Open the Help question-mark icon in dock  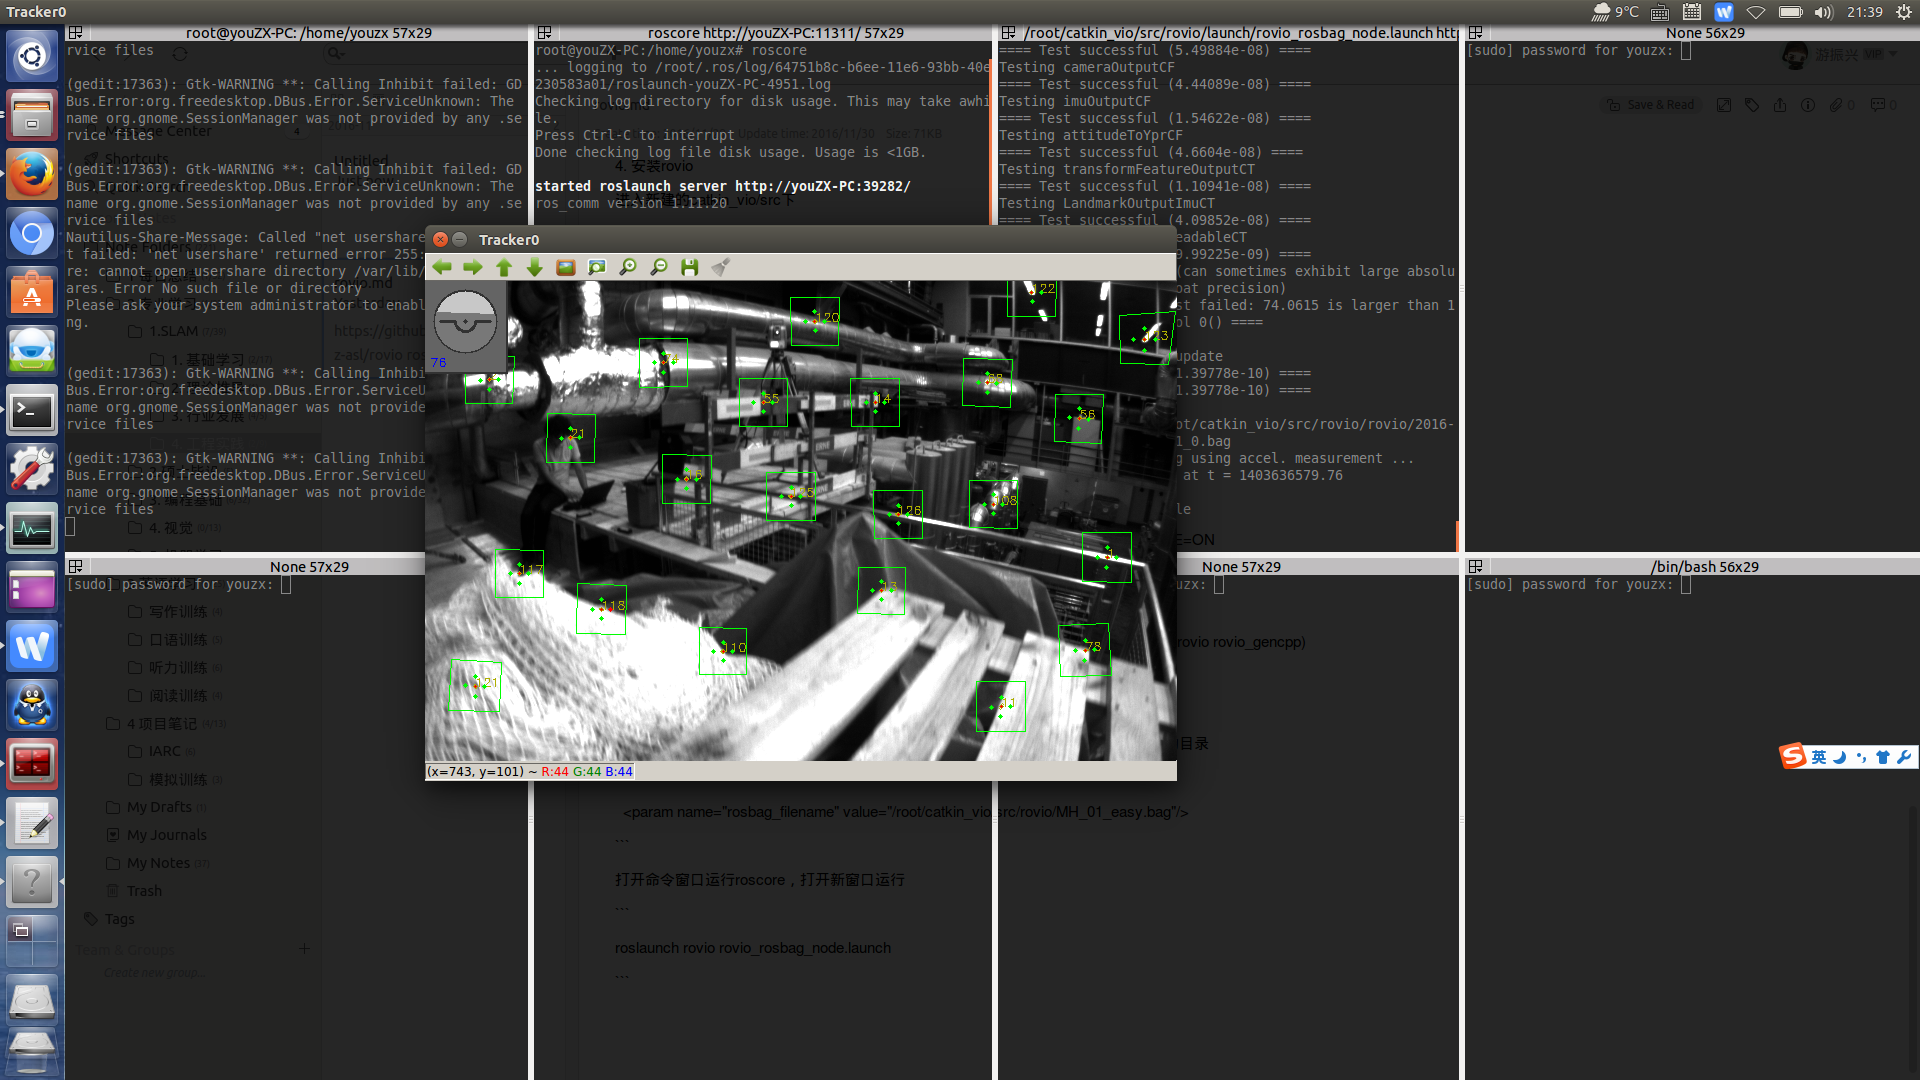(32, 883)
